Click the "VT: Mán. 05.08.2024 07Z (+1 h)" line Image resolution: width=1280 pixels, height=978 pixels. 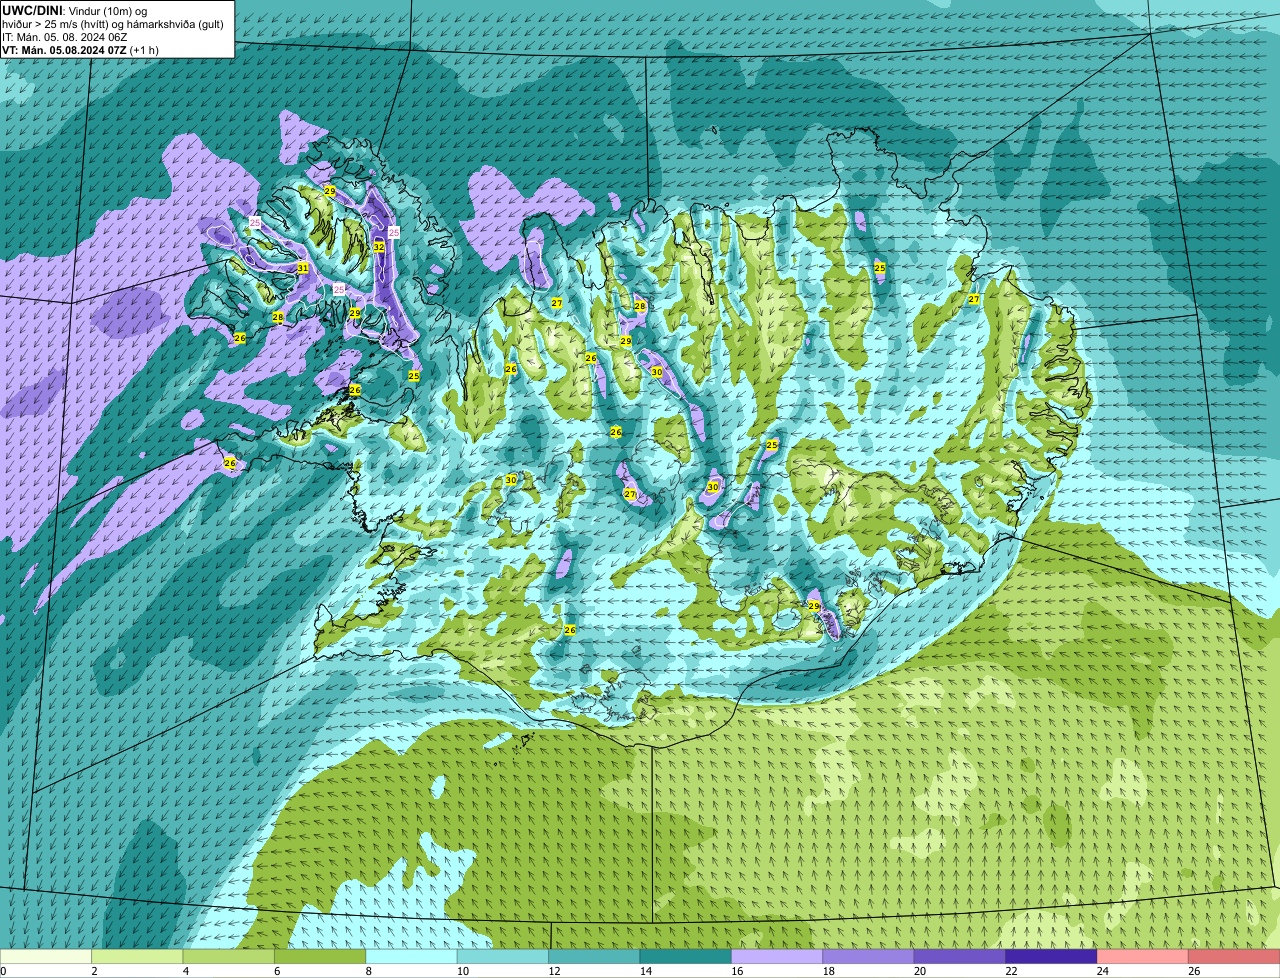[x=80, y=50]
